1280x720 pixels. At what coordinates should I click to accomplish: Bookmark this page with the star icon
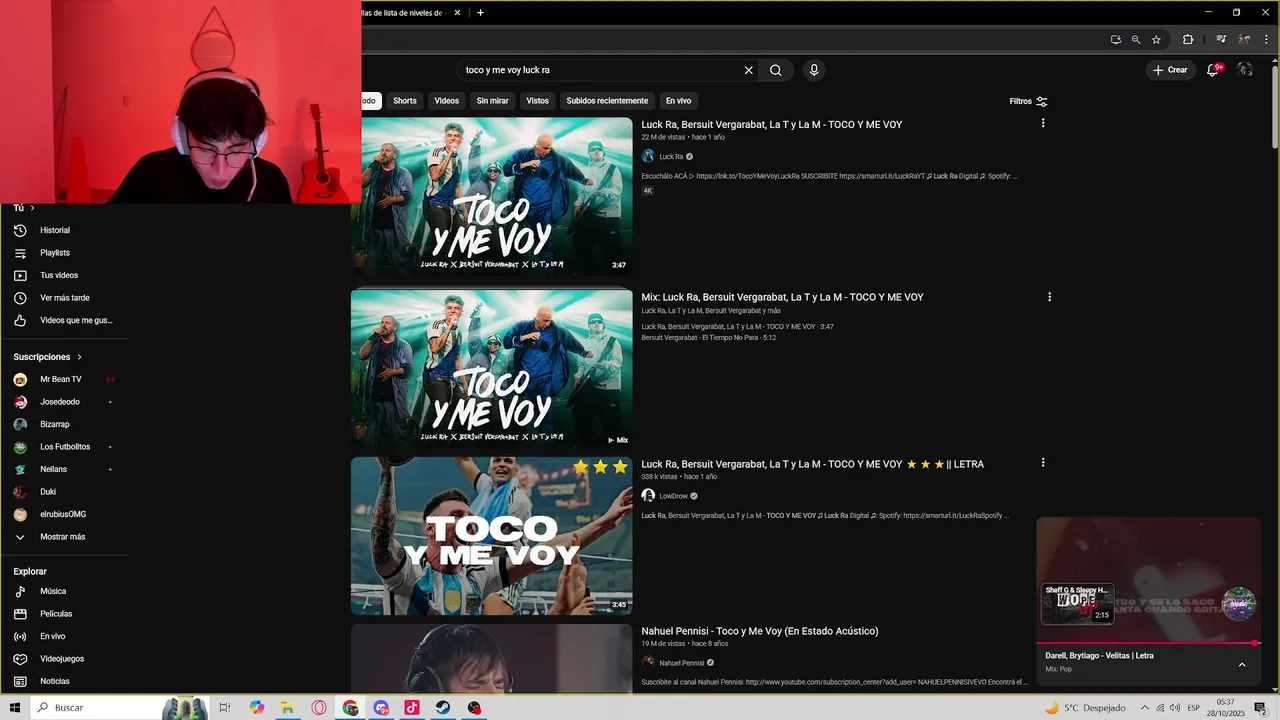(1156, 40)
